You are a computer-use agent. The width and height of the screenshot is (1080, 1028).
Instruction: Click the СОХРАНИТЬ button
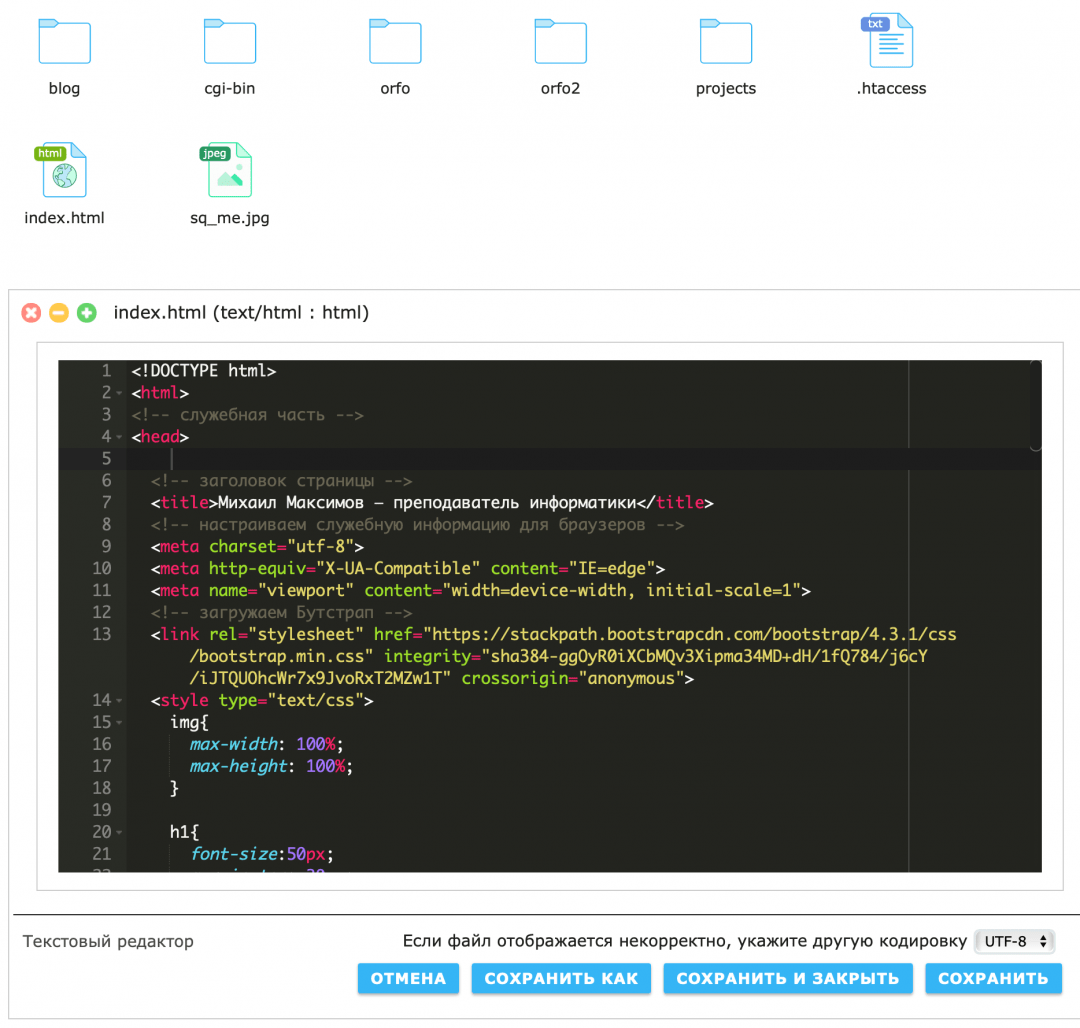click(x=992, y=979)
